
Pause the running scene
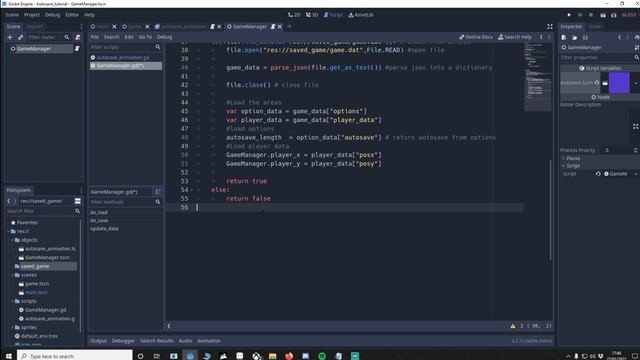580,15
